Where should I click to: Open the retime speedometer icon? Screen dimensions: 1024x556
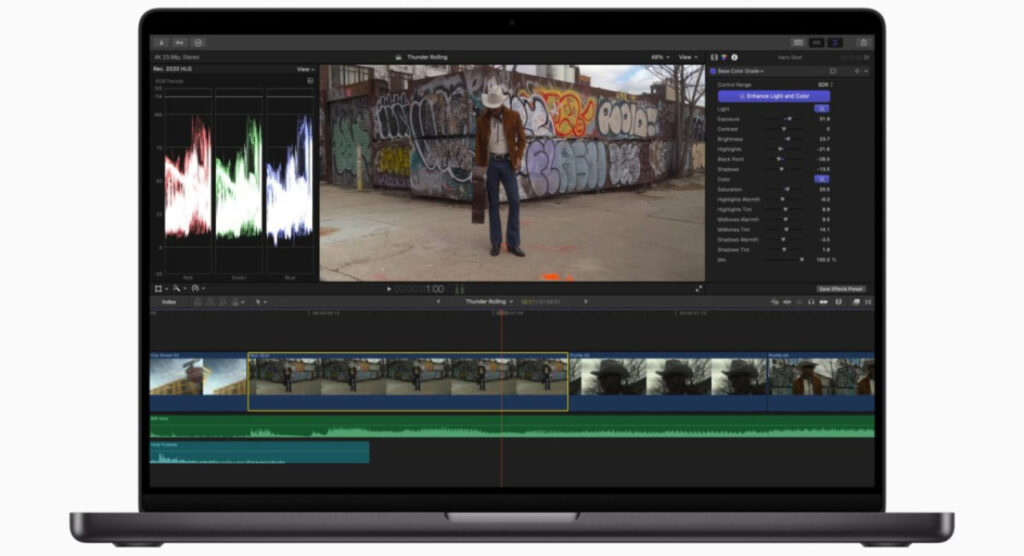click(x=195, y=288)
